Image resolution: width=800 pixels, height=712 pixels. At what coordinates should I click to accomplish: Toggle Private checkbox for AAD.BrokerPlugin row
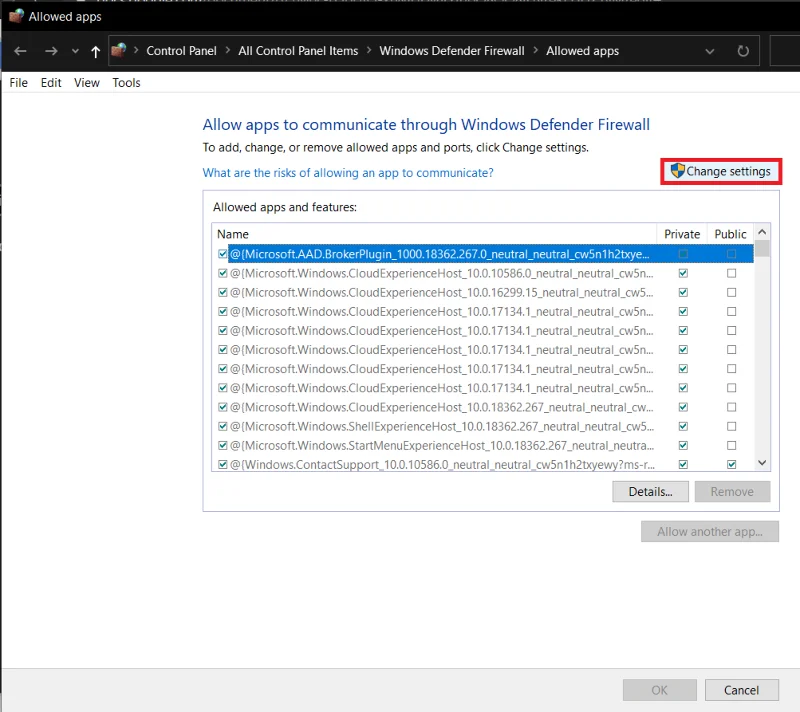(683, 254)
